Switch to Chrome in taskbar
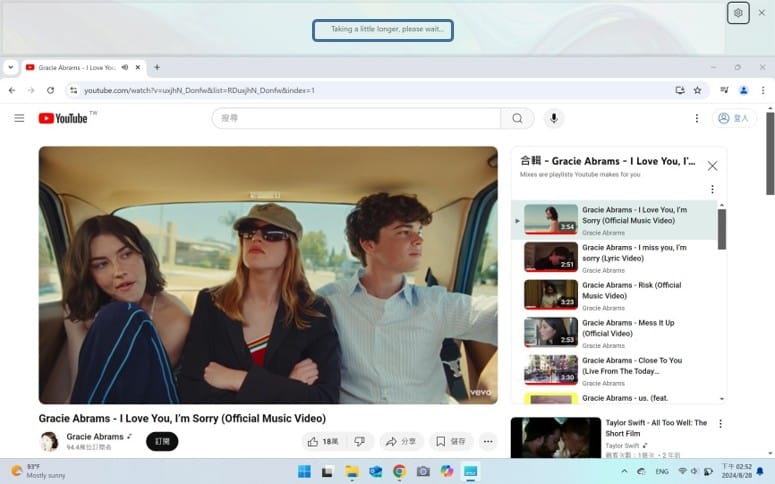The width and height of the screenshot is (775, 484). click(x=399, y=471)
